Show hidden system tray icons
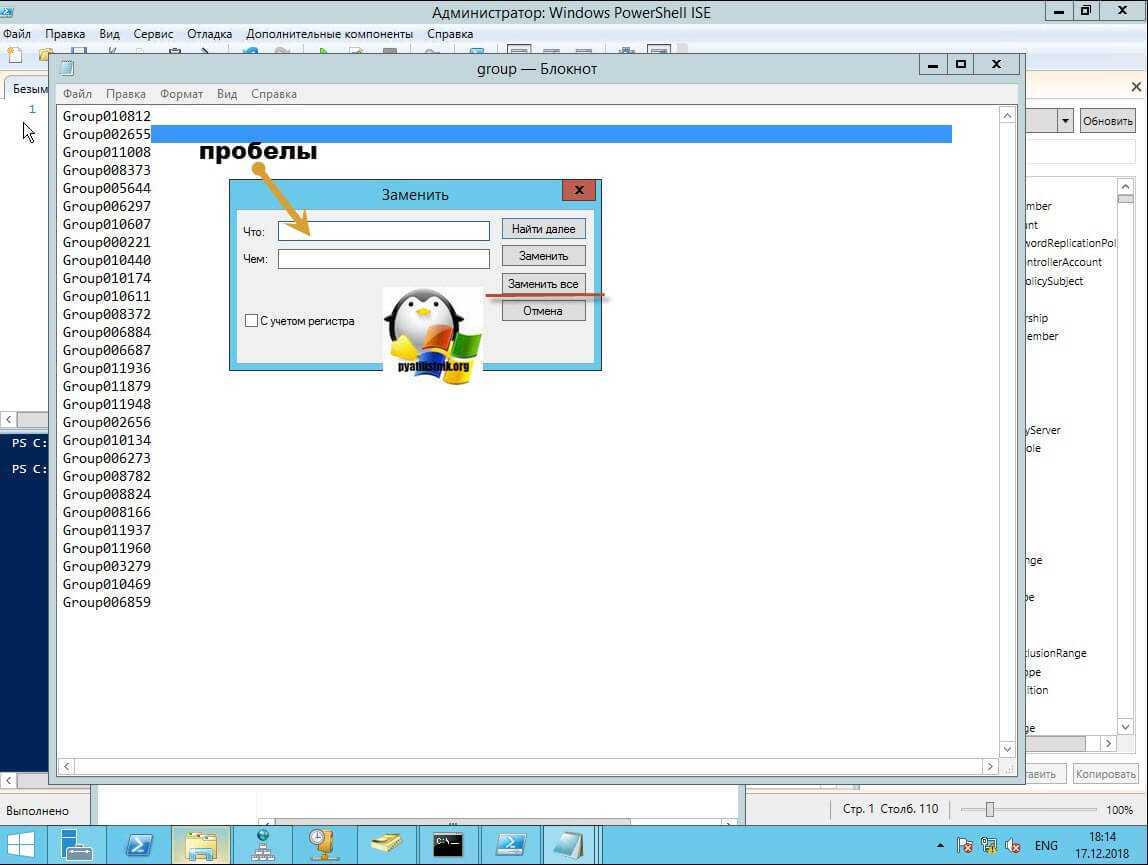1148x865 pixels. coord(940,846)
